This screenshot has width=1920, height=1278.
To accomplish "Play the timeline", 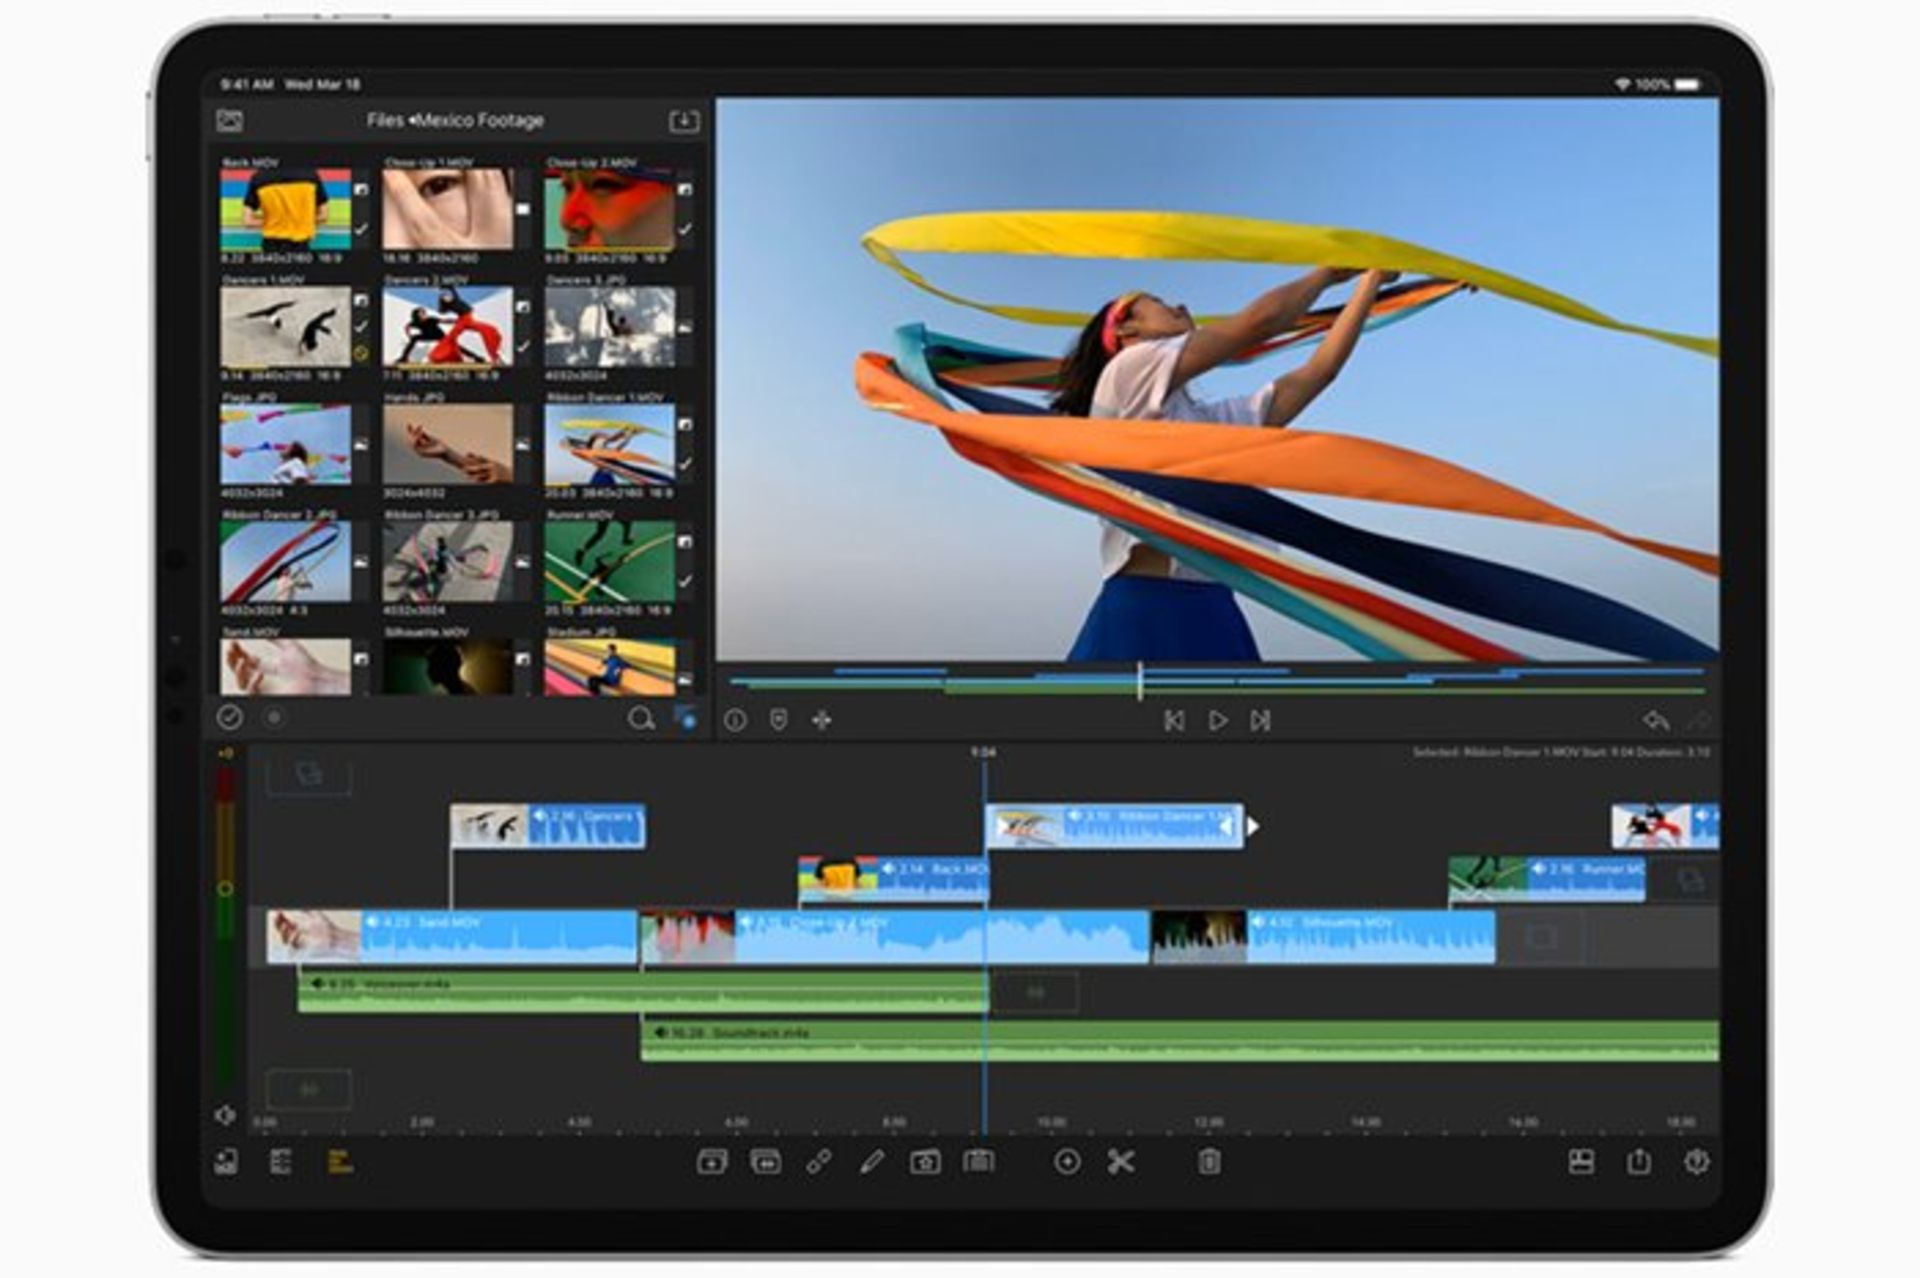I will [1219, 719].
